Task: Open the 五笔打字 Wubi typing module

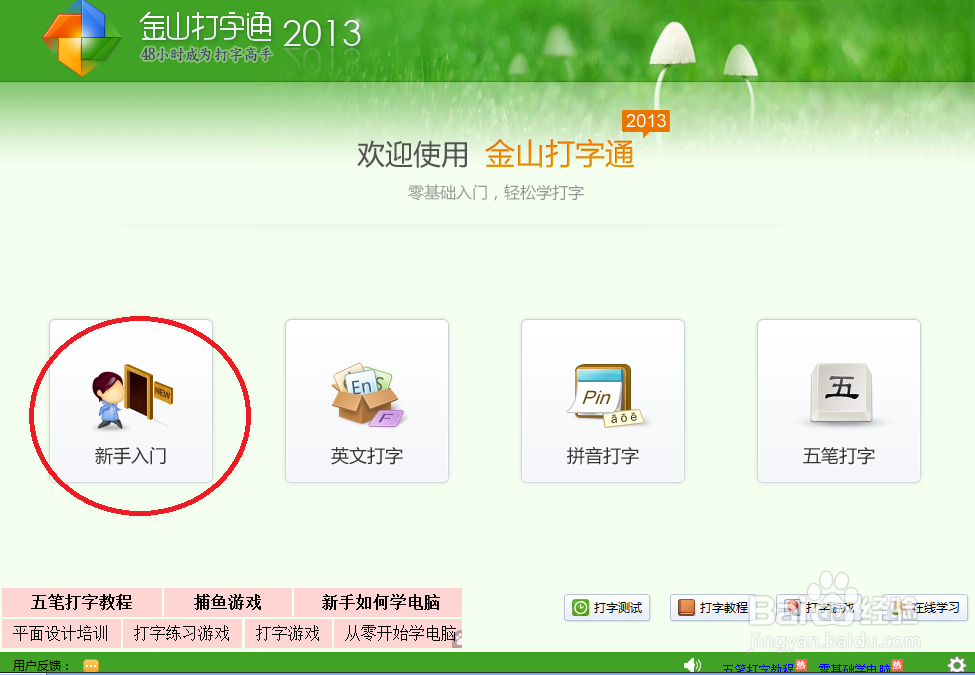Action: [839, 401]
